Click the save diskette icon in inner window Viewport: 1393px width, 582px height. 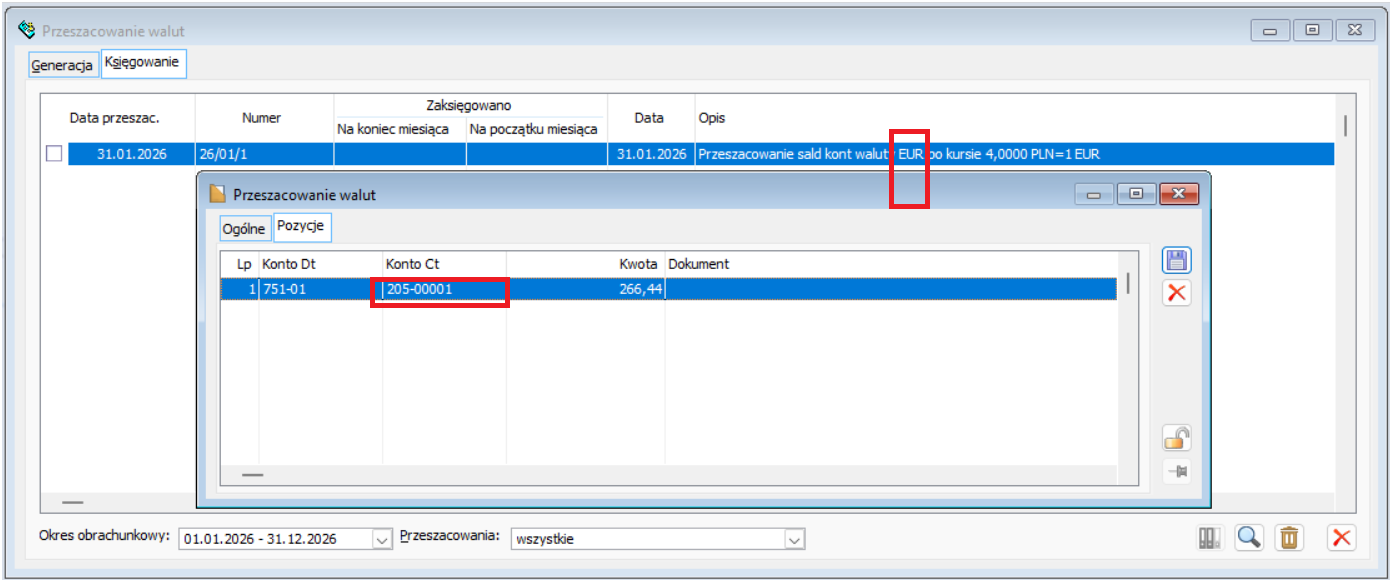(1177, 262)
